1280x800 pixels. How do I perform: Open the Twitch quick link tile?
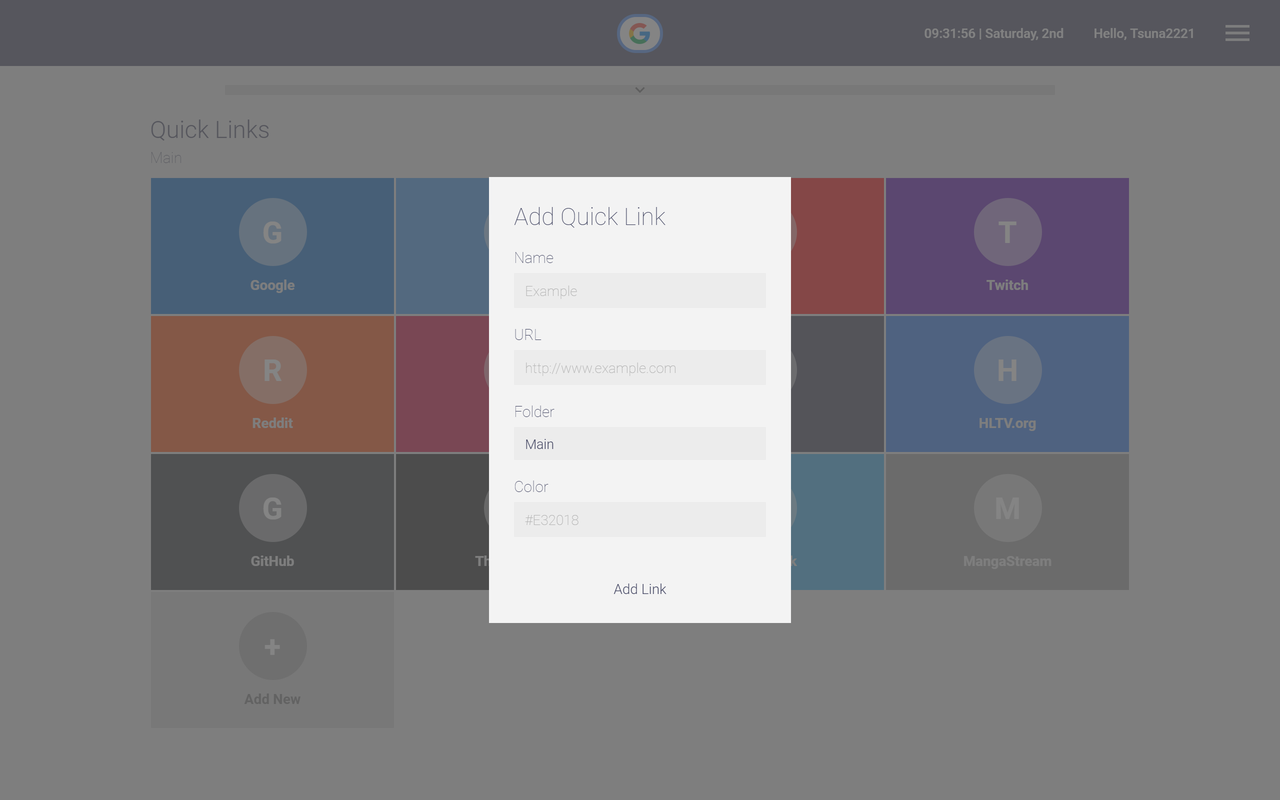point(1007,246)
